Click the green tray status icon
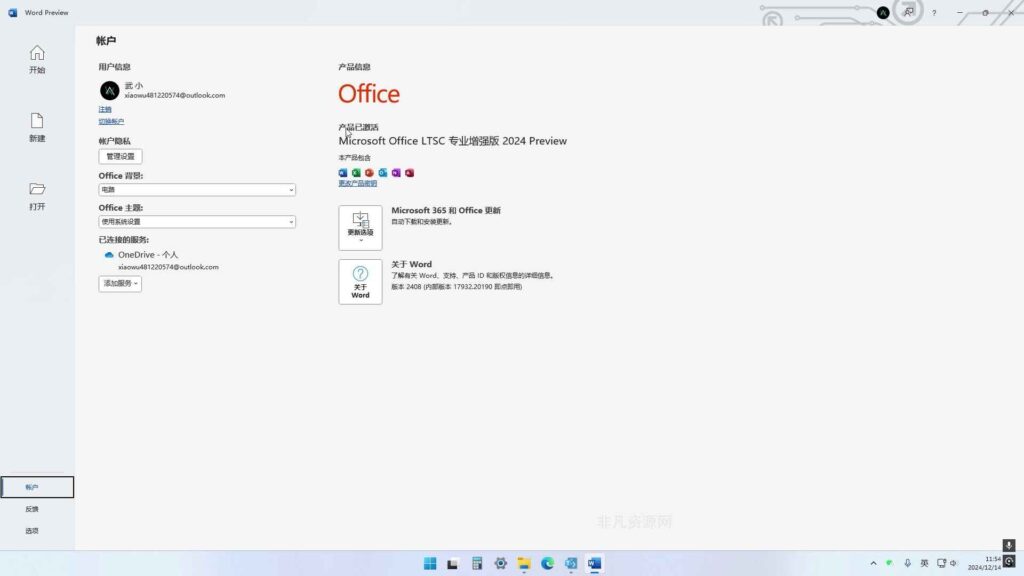The image size is (1024, 576). (x=889, y=563)
